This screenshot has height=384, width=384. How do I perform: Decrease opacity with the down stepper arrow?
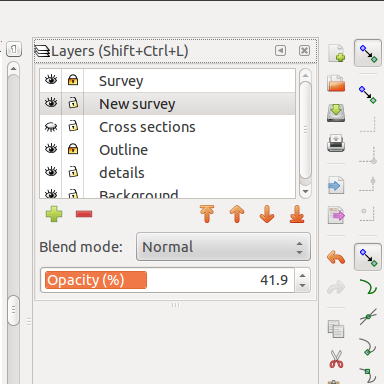303,285
